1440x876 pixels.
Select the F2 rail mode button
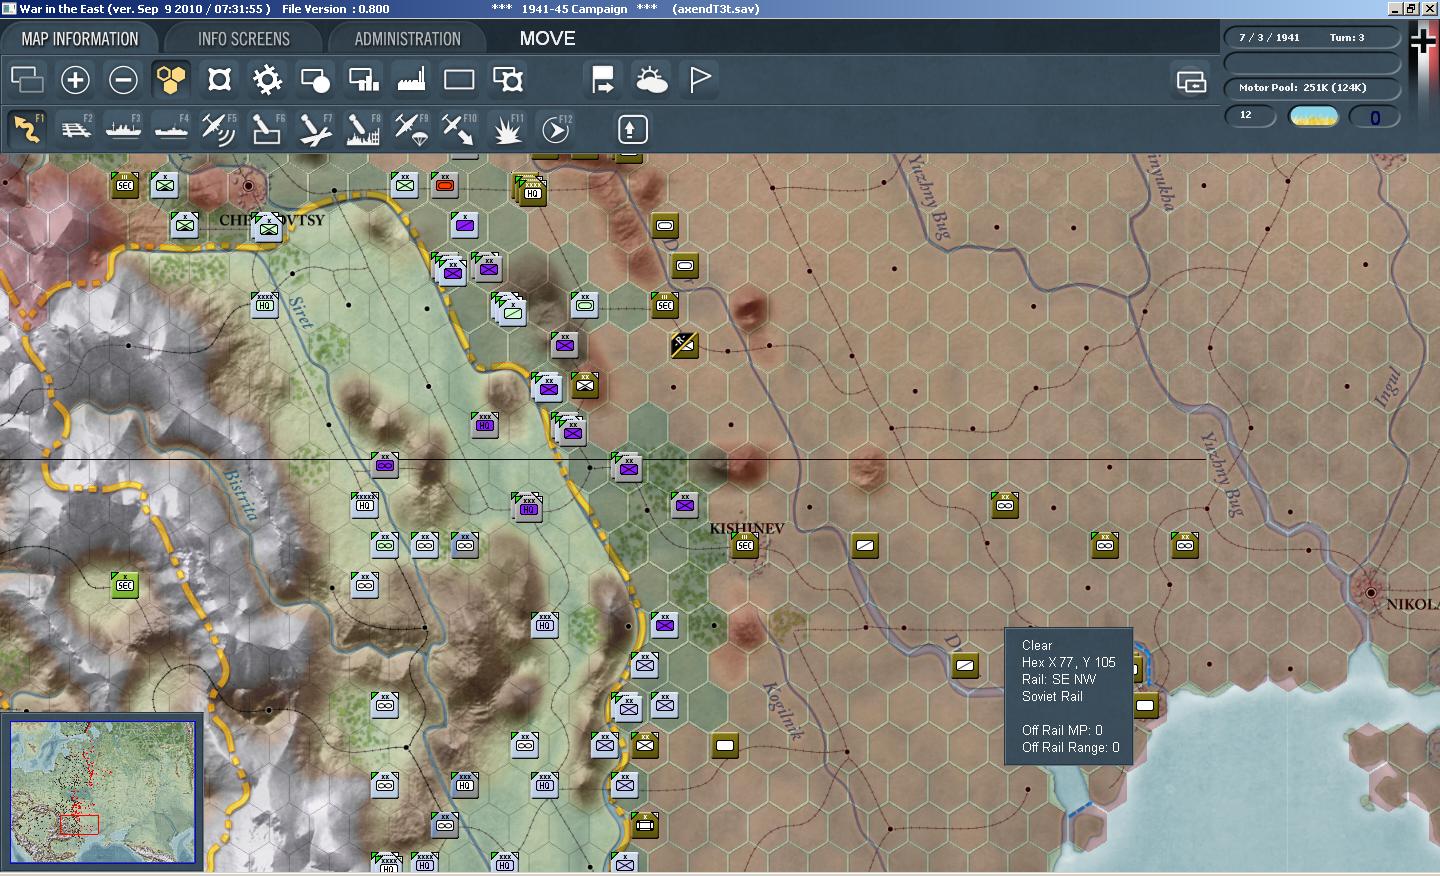(x=75, y=129)
